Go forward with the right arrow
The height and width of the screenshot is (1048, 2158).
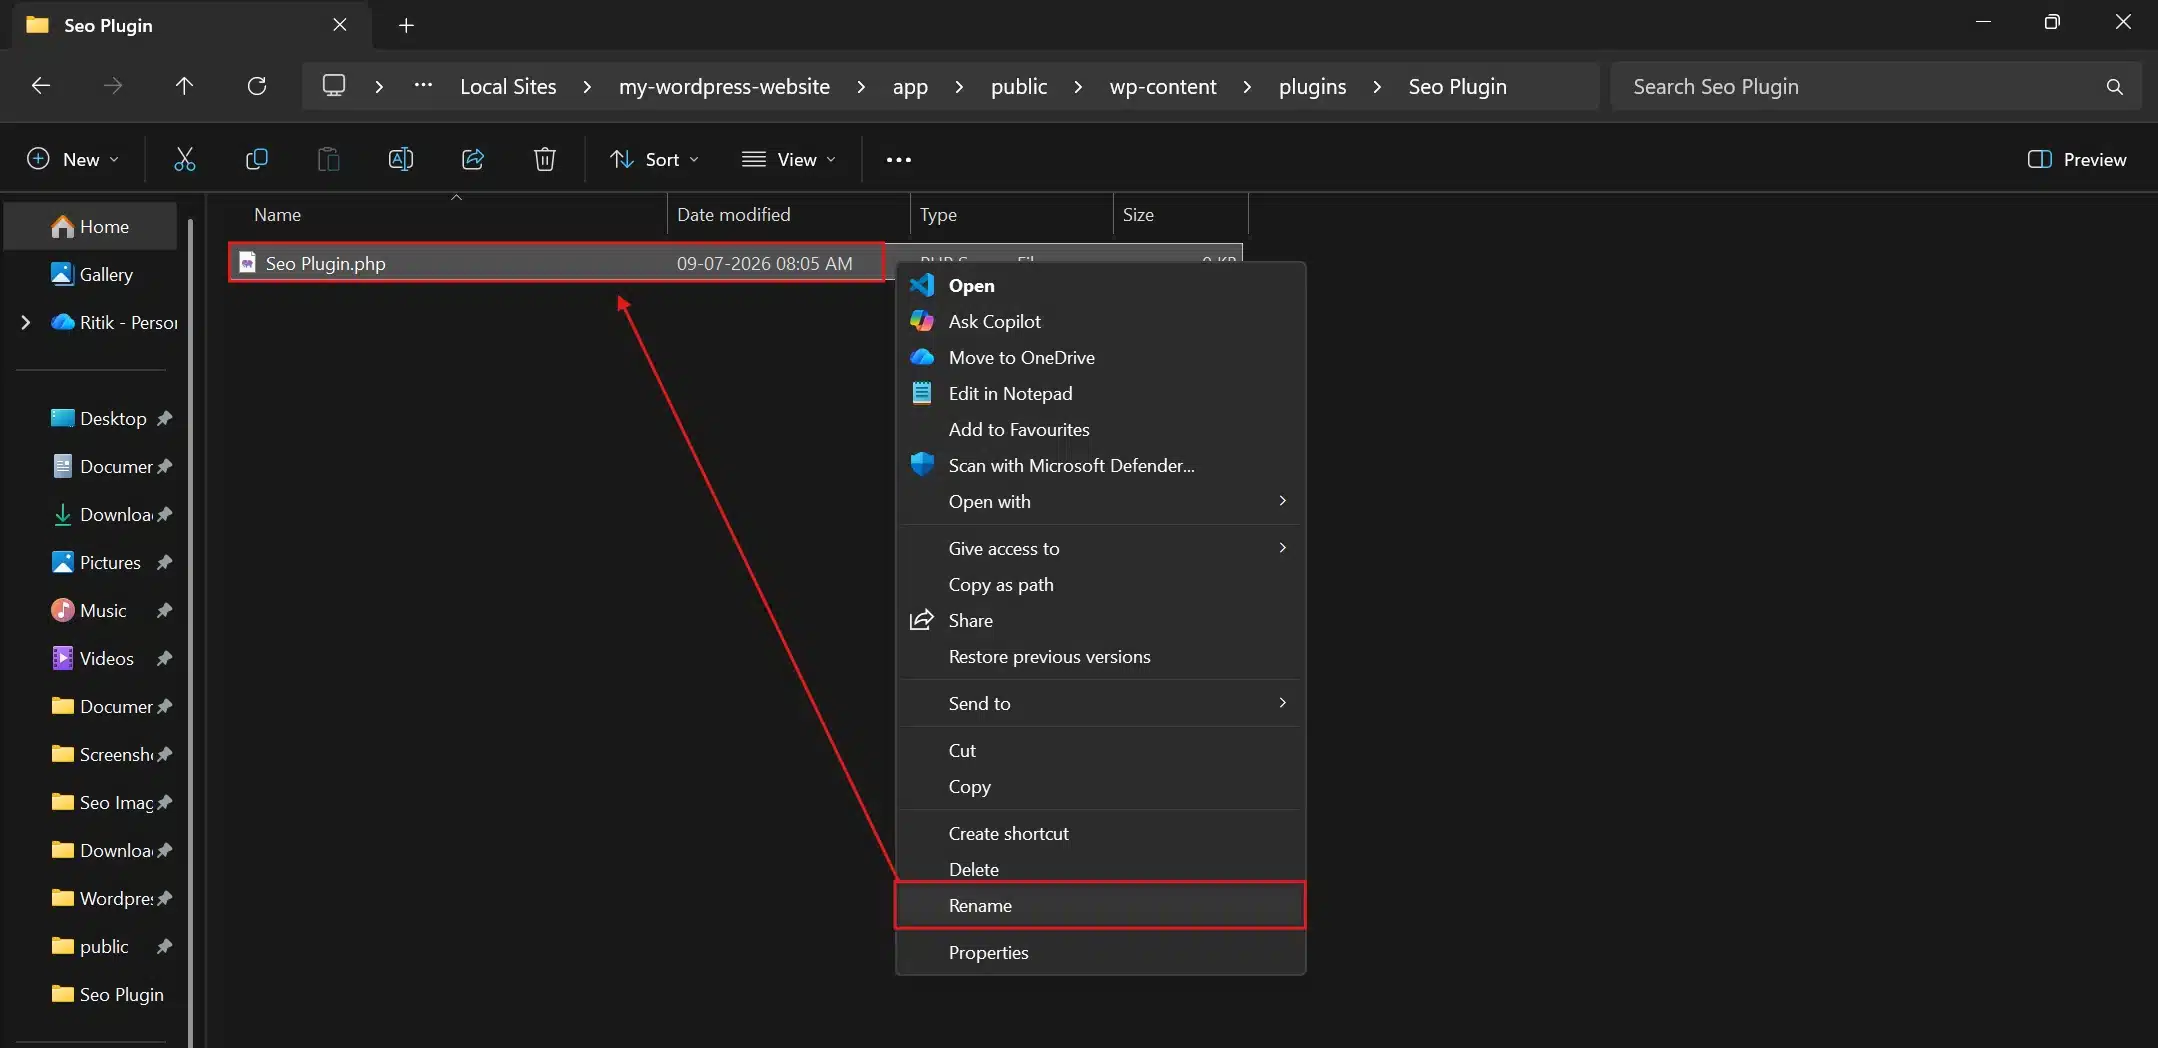pos(113,86)
